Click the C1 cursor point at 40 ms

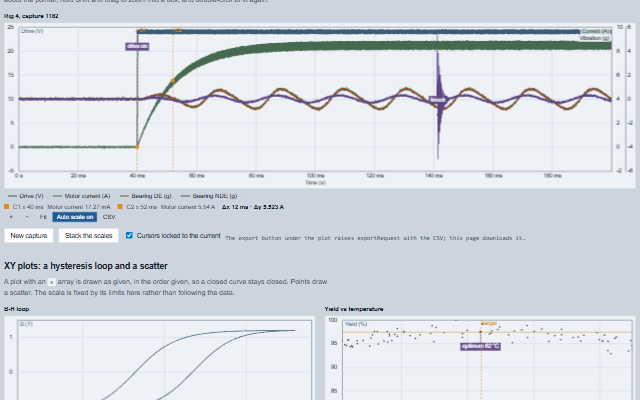pos(137,147)
